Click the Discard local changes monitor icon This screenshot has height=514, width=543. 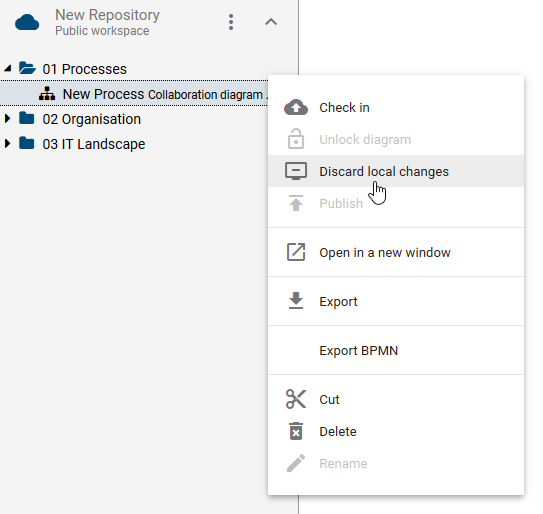(x=296, y=171)
